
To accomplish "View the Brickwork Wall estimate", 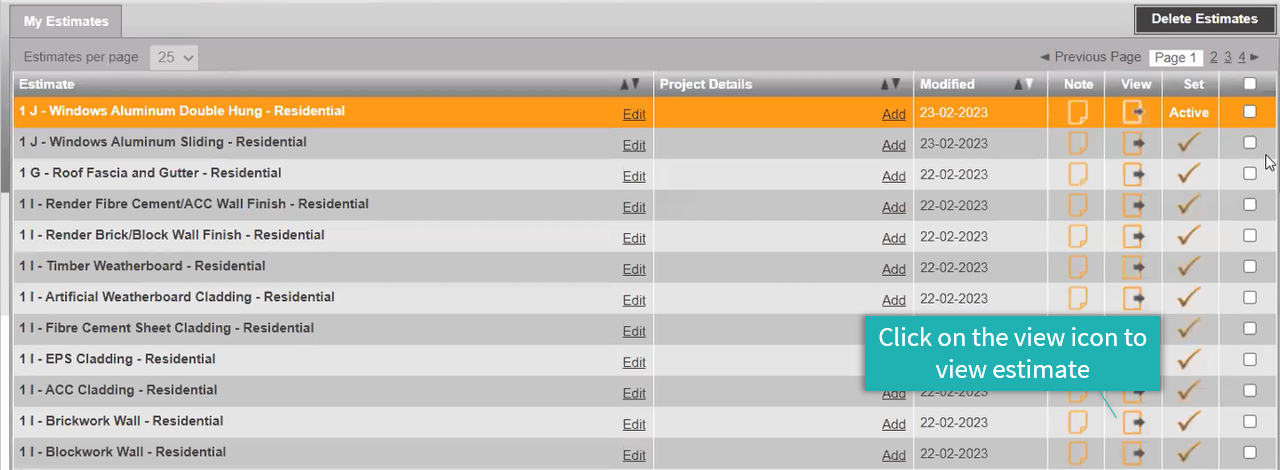I will [x=1134, y=422].
